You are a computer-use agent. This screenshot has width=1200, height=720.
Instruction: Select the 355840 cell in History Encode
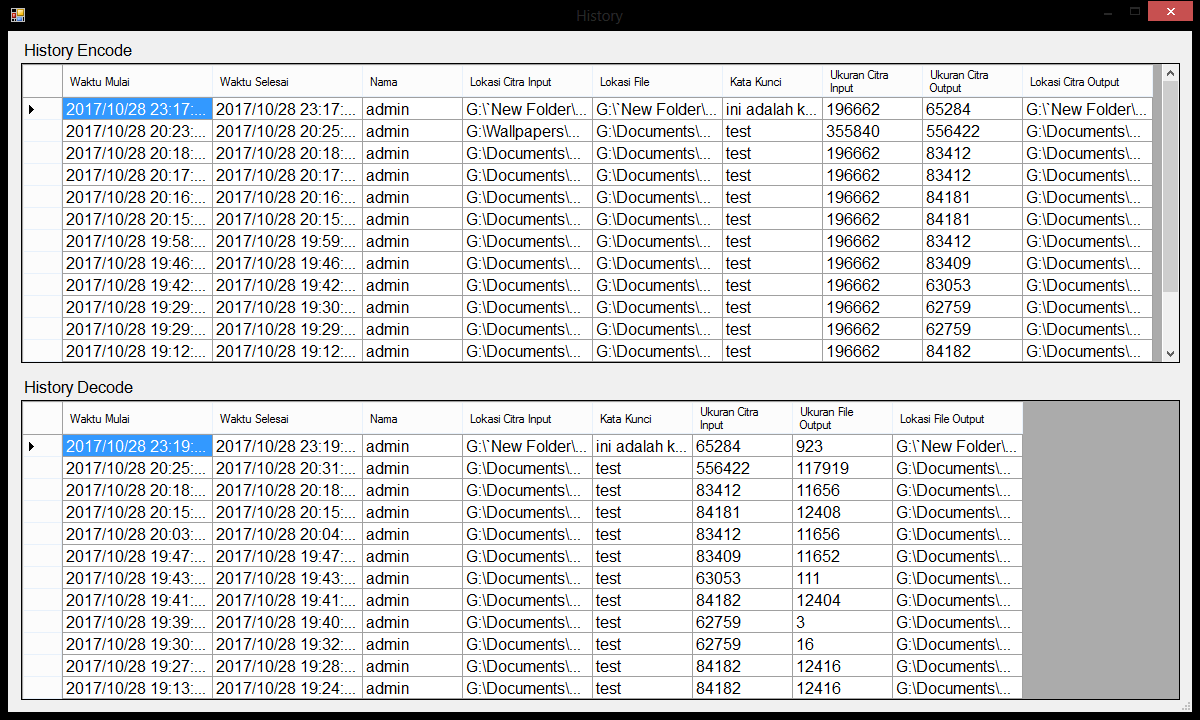coord(872,132)
